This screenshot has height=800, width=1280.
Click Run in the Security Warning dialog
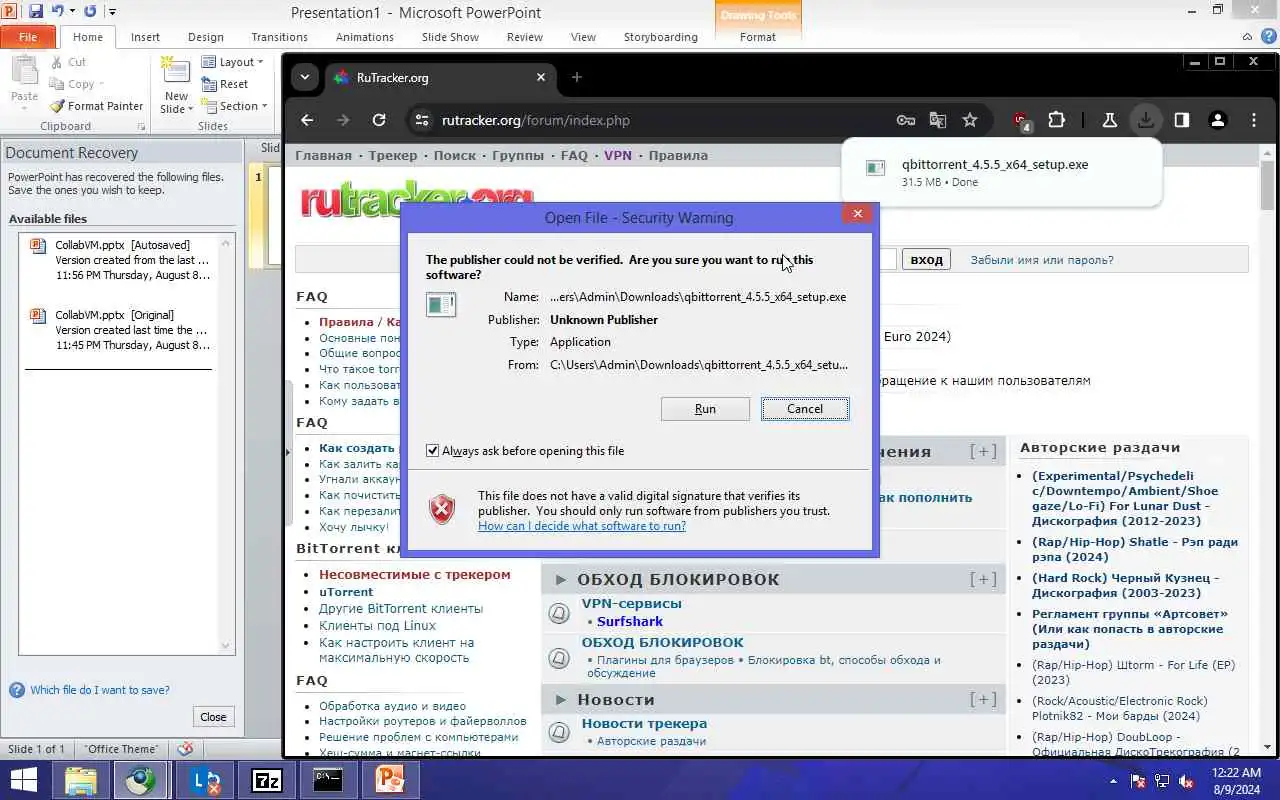point(705,409)
